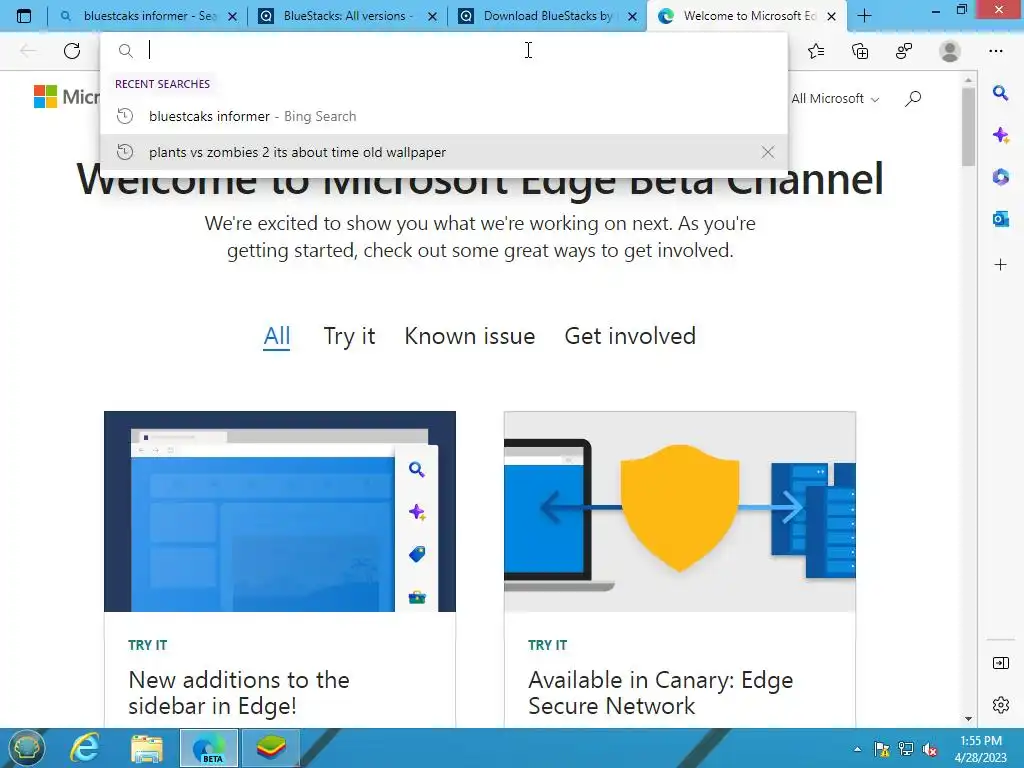The width and height of the screenshot is (1024, 768).
Task: Open the taskbar clock and date
Action: tap(981, 749)
